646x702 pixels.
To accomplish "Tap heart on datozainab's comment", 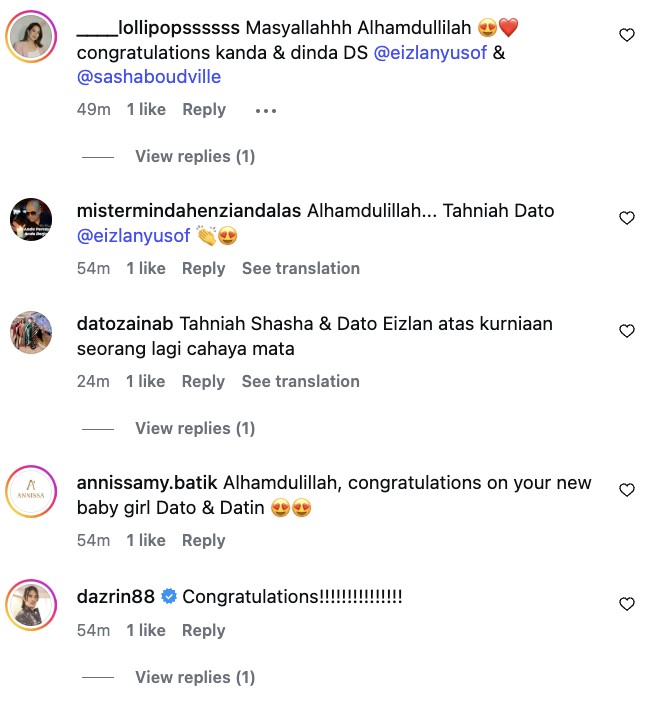I will pyautogui.click(x=627, y=331).
